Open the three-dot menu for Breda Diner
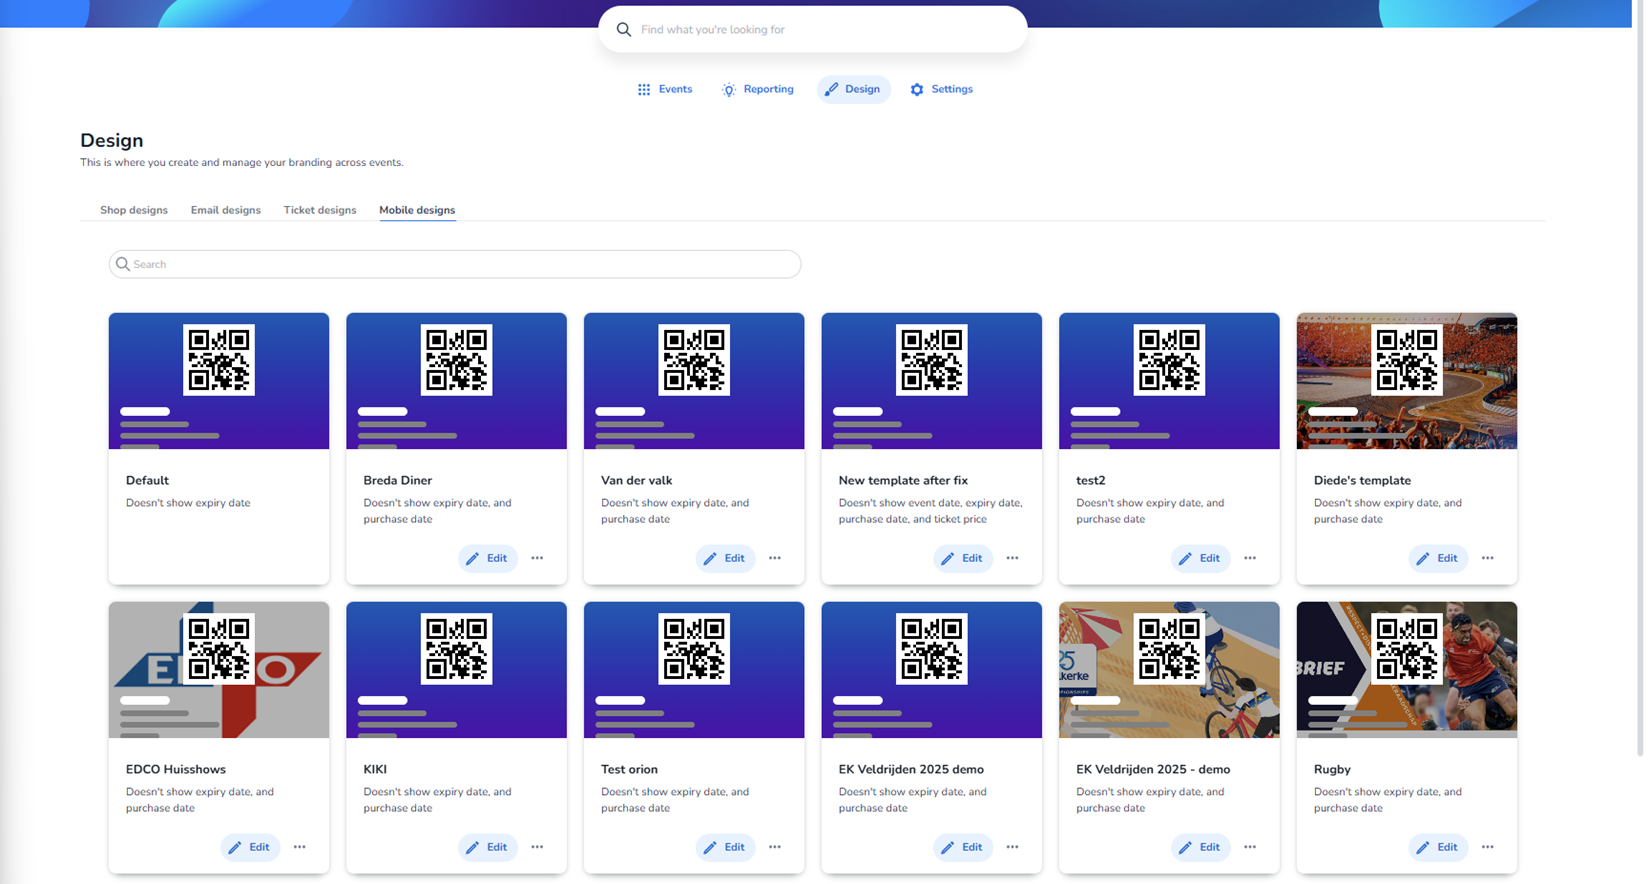 (x=537, y=558)
